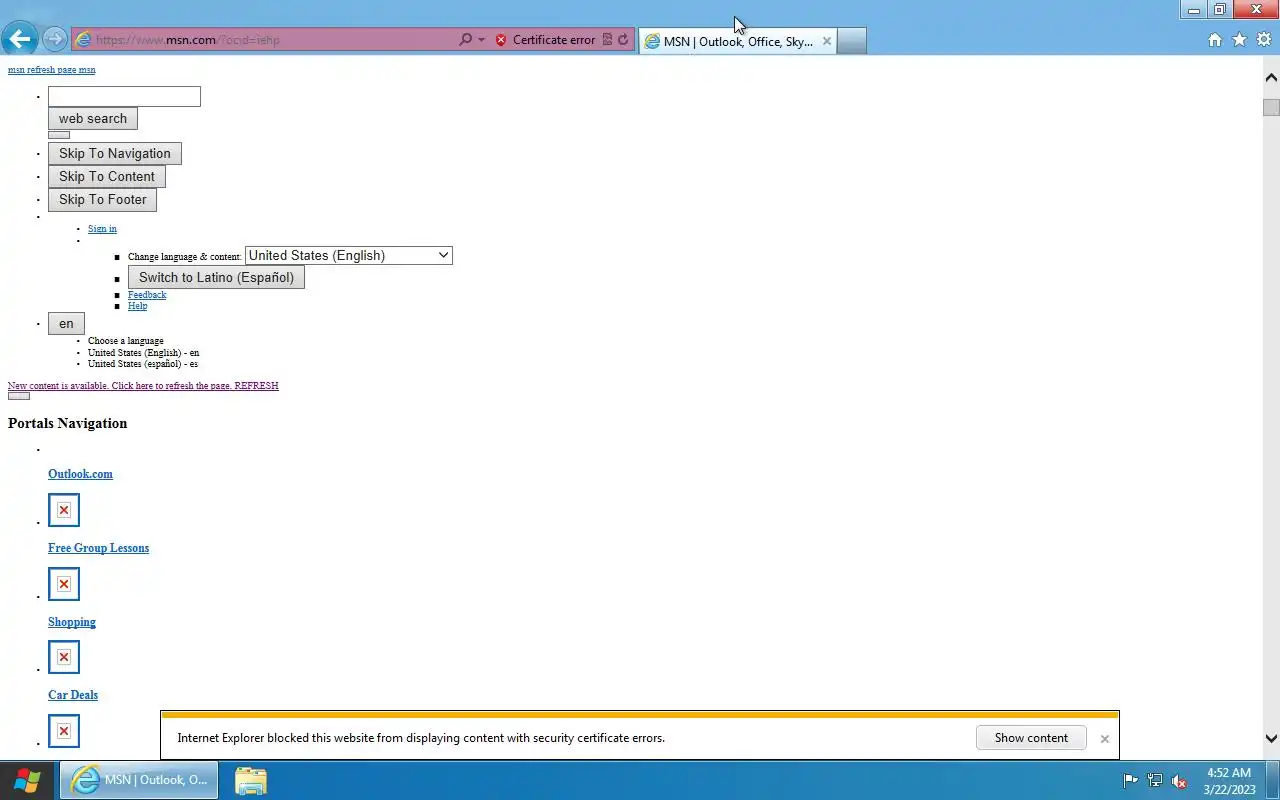Open Windows Explorer from the taskbar
This screenshot has height=800, width=1280.
click(x=250, y=780)
